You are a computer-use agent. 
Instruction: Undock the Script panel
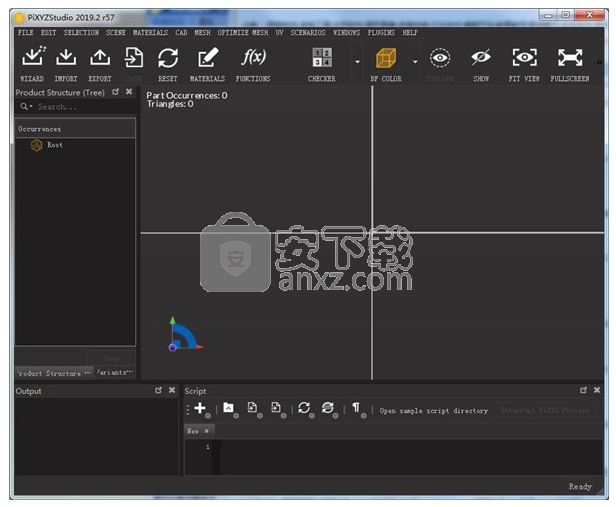tap(583, 390)
